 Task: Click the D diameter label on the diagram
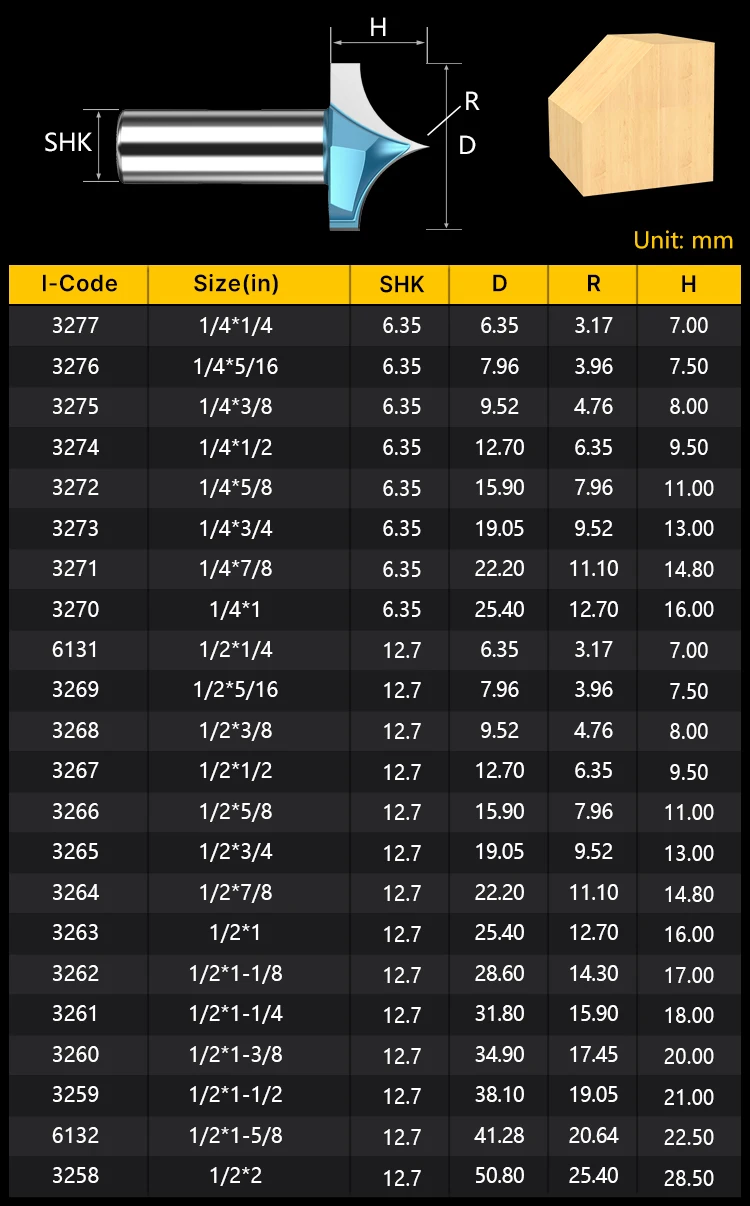(467, 146)
